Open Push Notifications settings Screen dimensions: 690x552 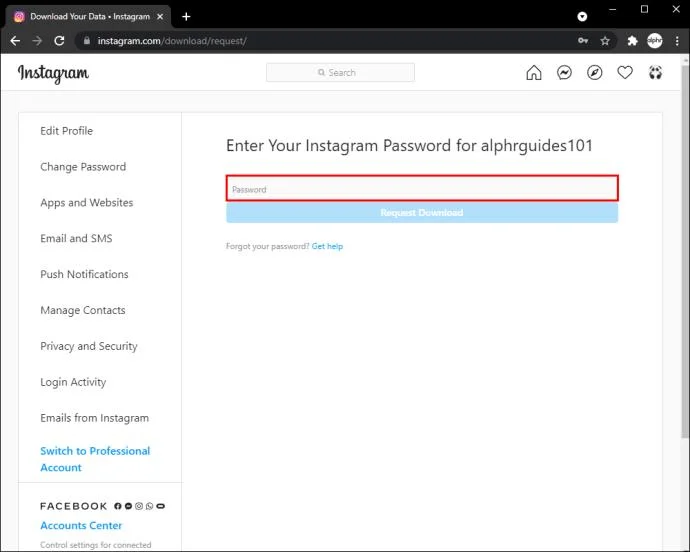84,274
